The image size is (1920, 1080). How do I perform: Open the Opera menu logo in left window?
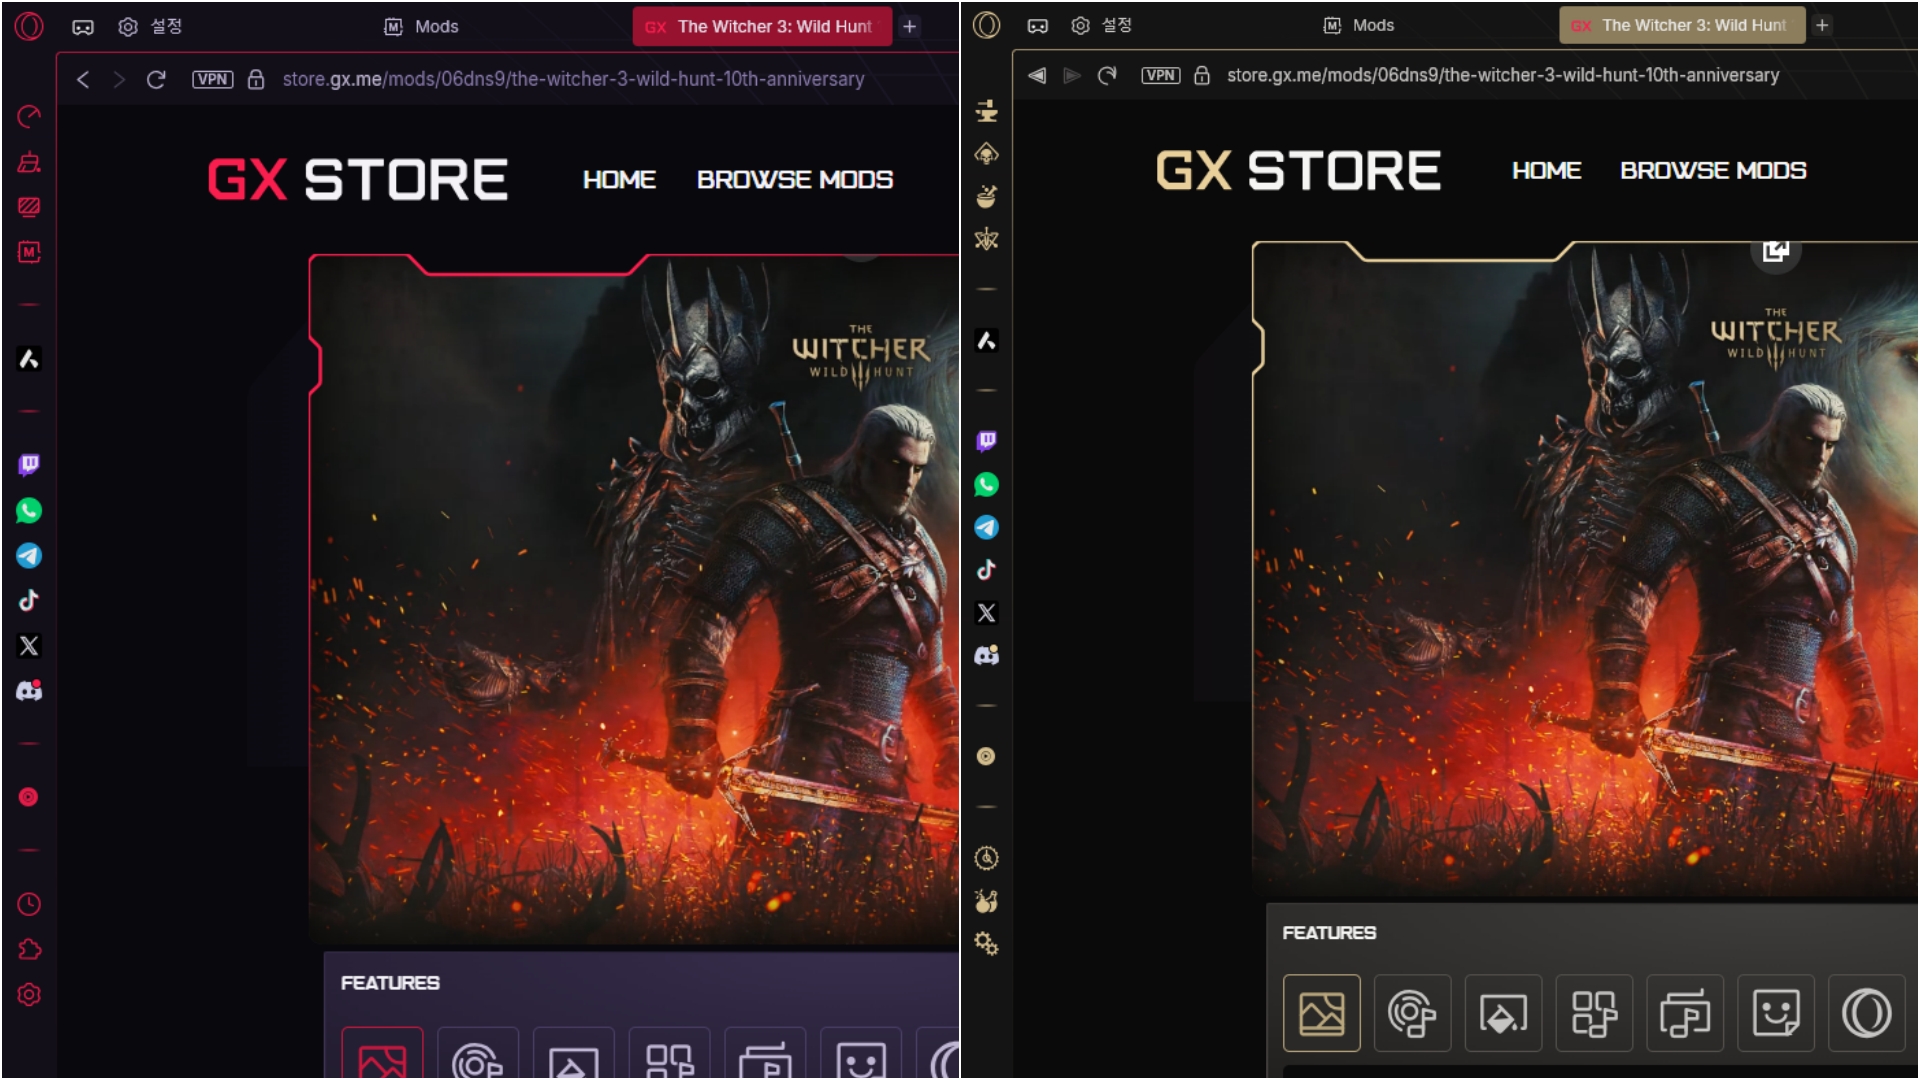point(29,26)
